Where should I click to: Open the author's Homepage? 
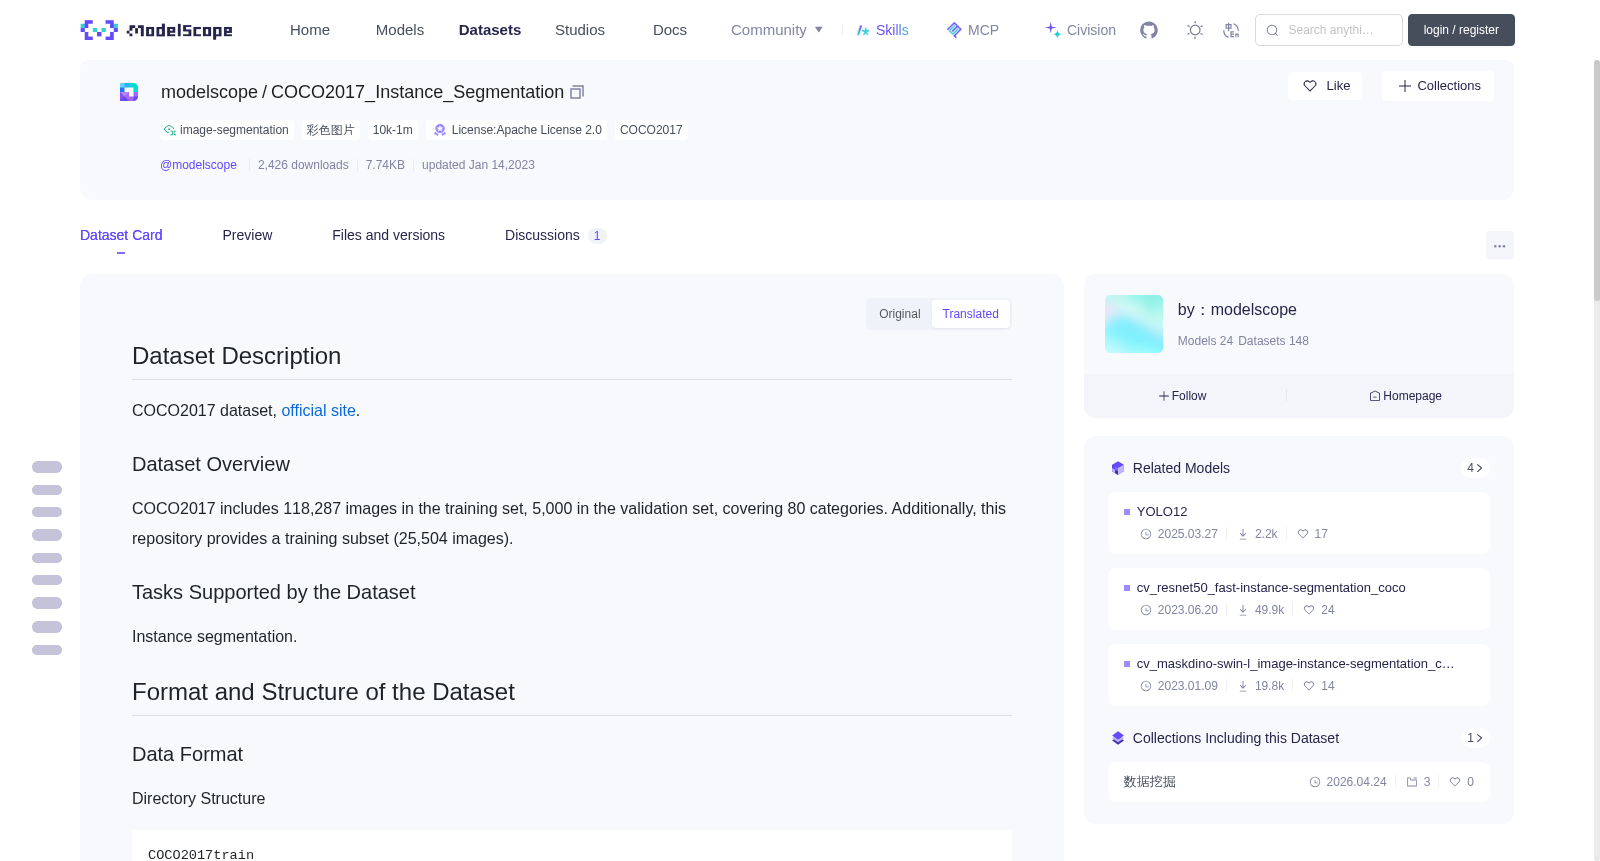point(1405,396)
